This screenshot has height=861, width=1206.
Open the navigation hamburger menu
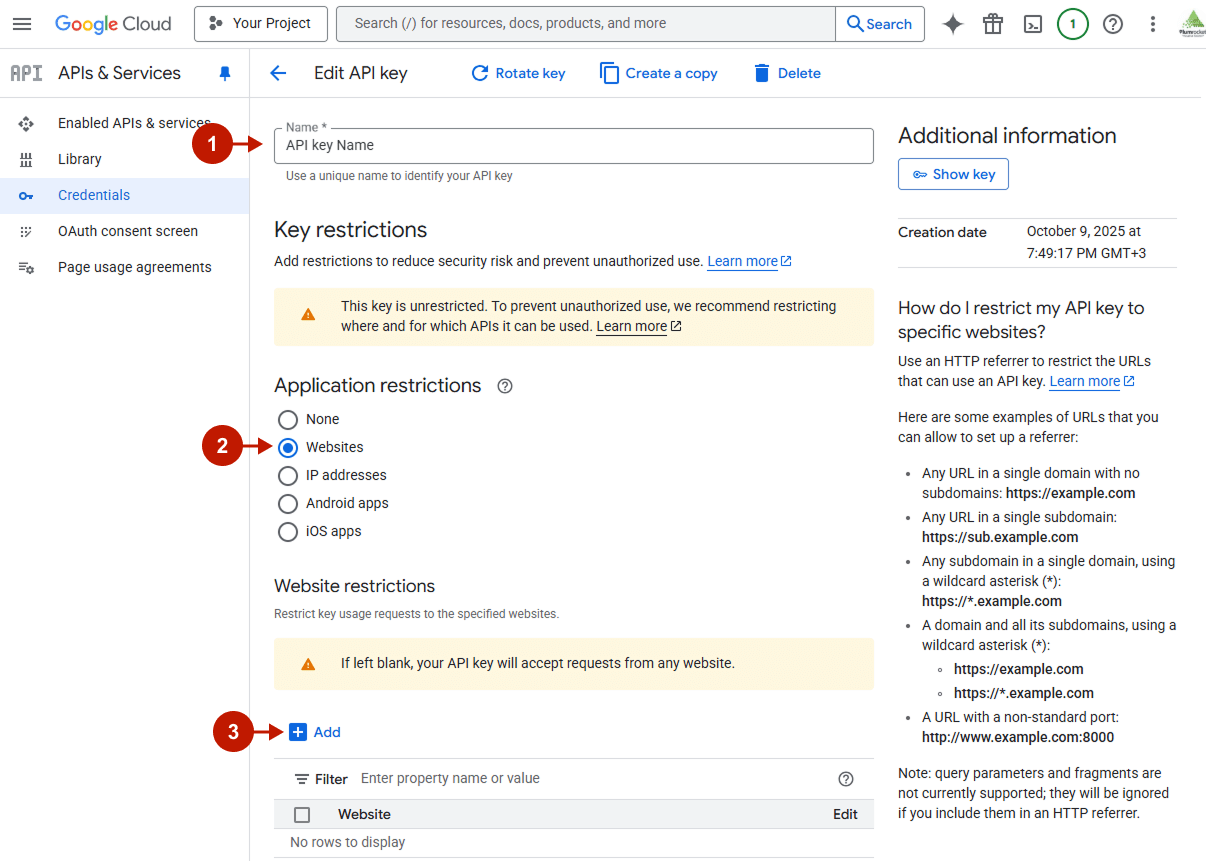(22, 24)
